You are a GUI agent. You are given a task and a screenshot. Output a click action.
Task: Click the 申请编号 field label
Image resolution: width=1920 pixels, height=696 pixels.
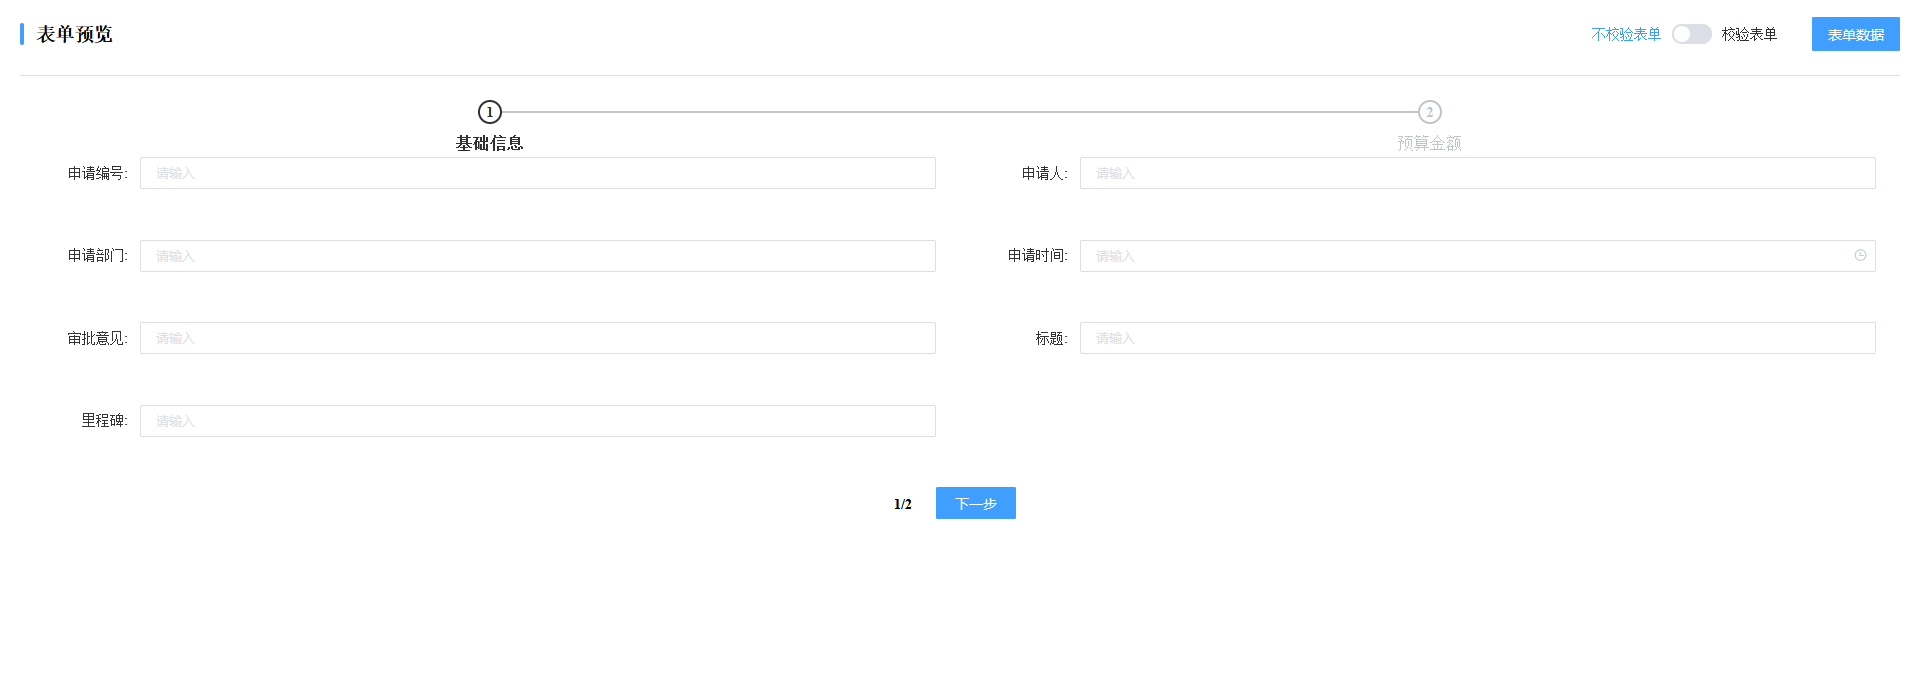[98, 173]
